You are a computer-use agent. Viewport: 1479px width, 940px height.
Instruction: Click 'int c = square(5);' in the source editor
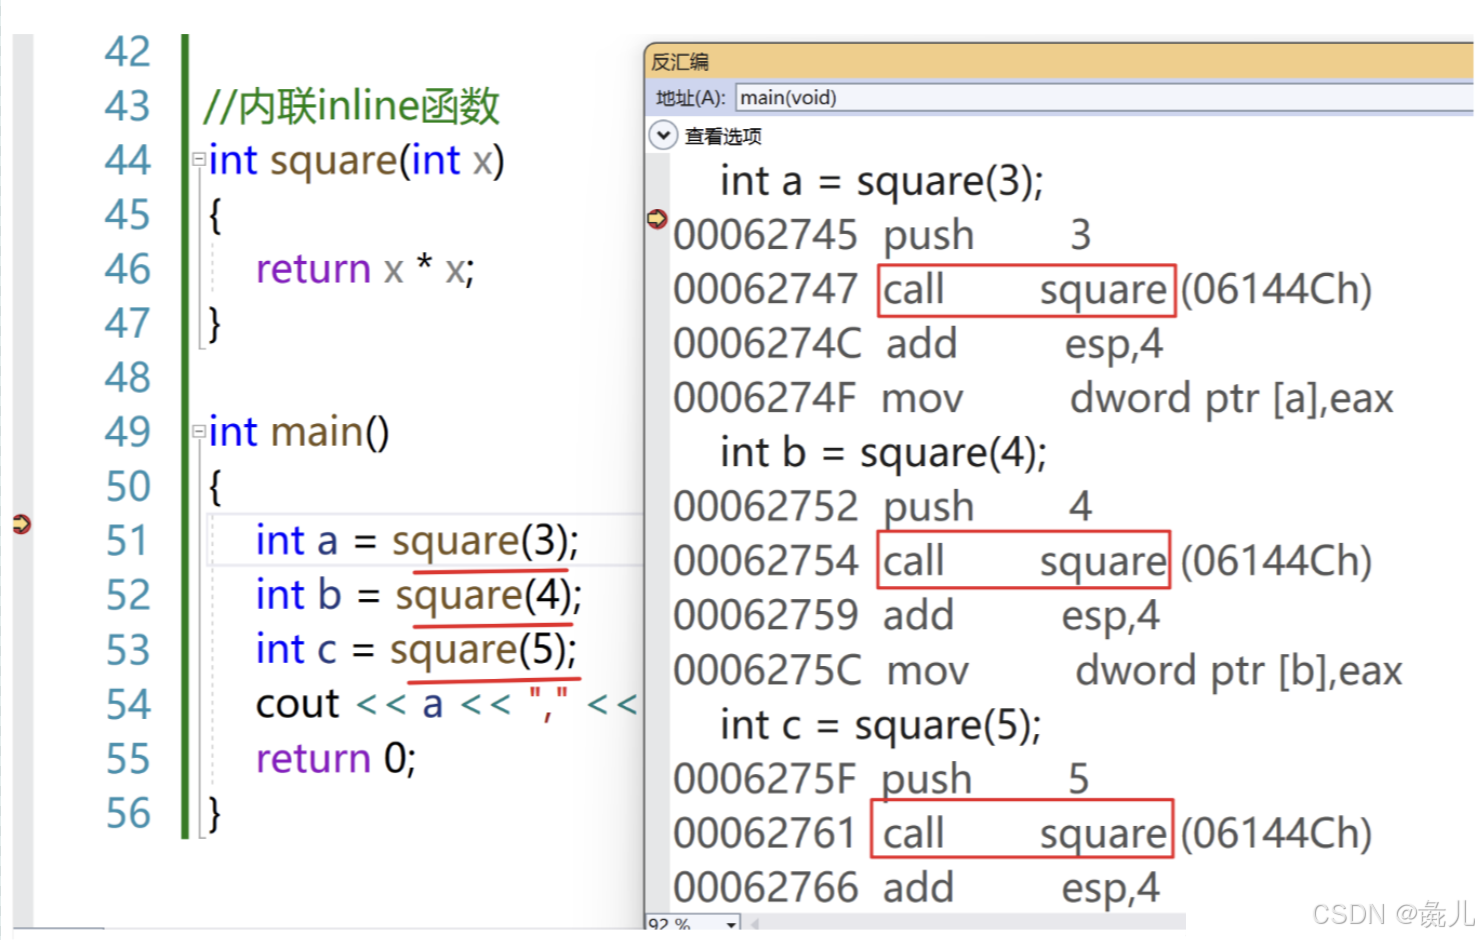417,650
